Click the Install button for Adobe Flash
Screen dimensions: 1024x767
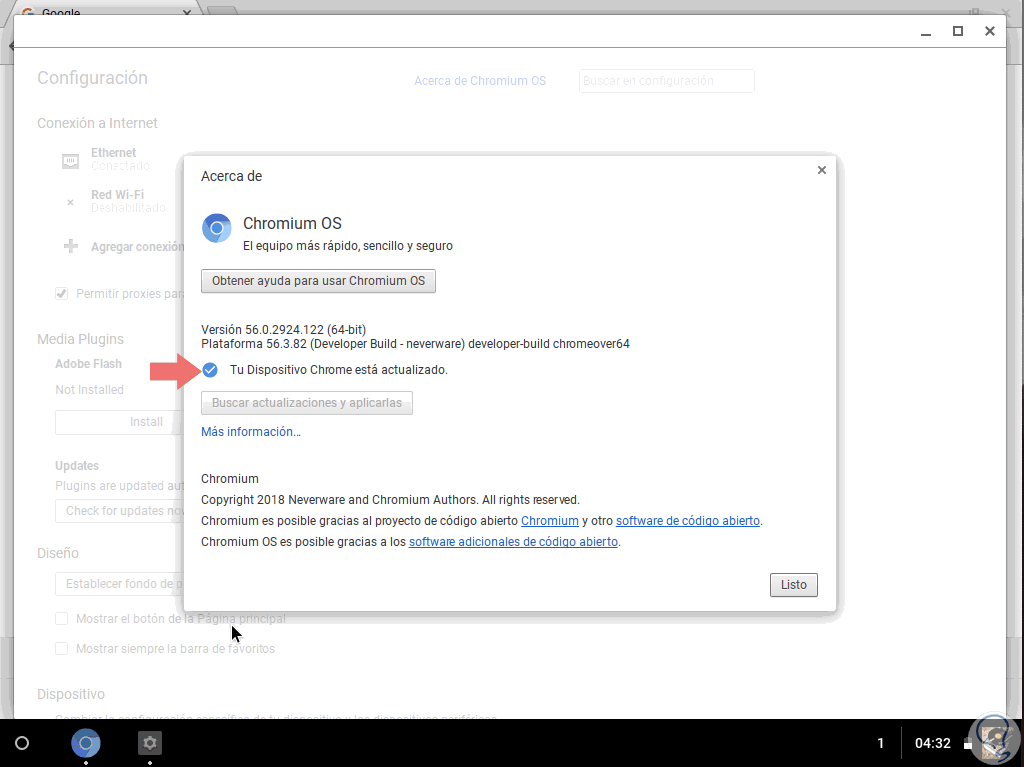(x=119, y=422)
